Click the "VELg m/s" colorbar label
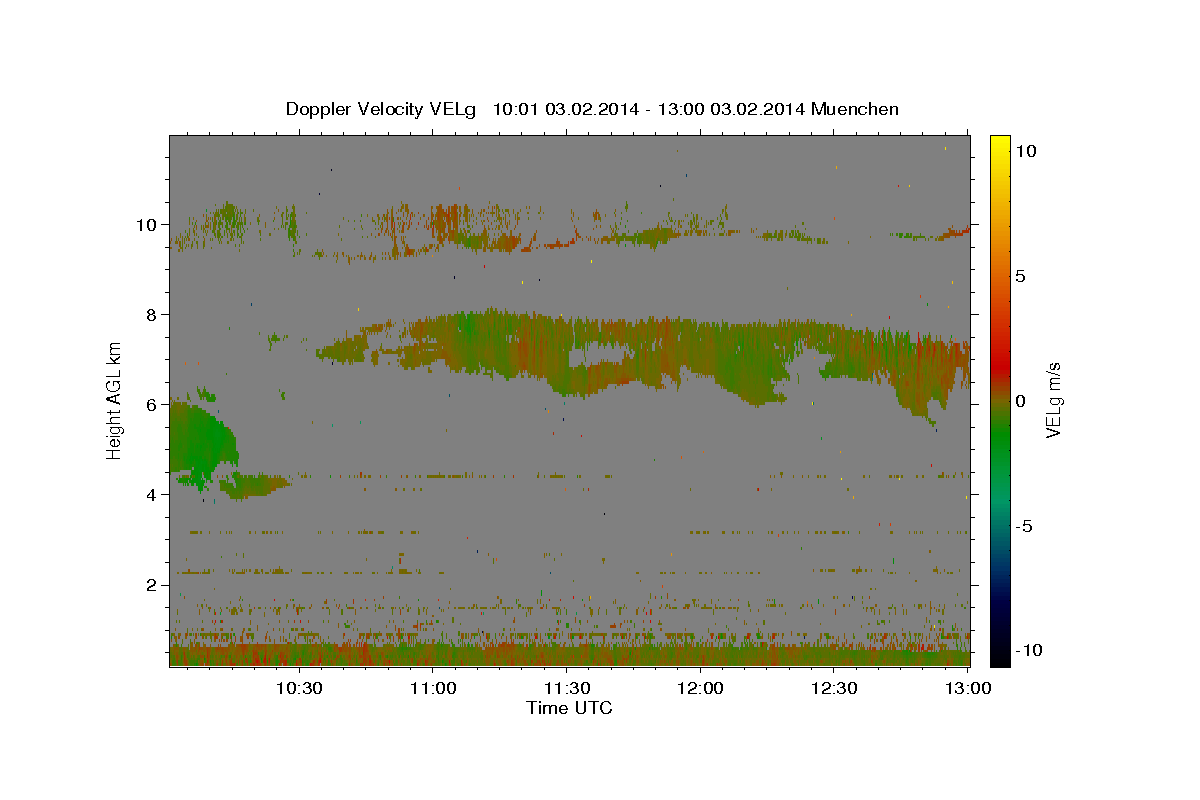The height and width of the screenshot is (800, 1200). coord(1053,400)
